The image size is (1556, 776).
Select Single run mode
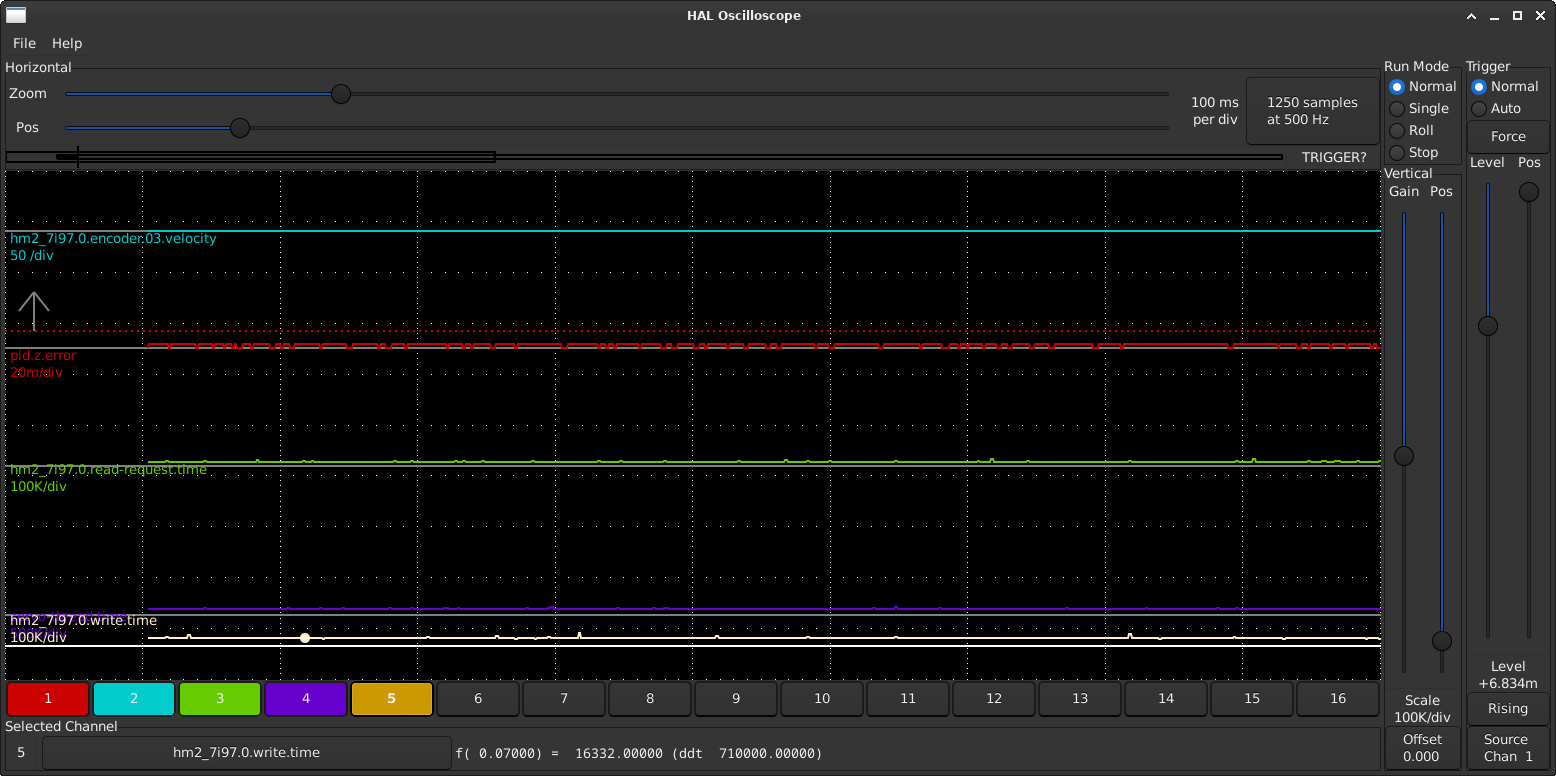click(1397, 109)
